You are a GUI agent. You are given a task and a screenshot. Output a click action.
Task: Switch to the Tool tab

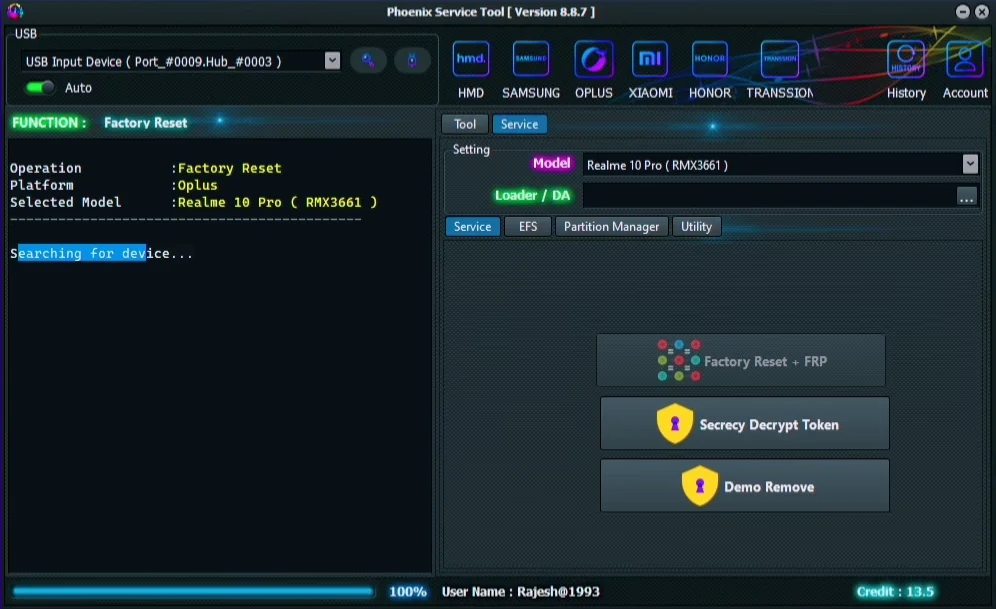pyautogui.click(x=464, y=123)
